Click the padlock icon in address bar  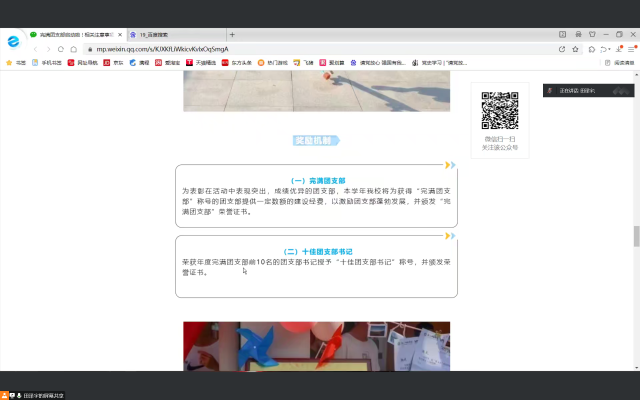click(90, 49)
